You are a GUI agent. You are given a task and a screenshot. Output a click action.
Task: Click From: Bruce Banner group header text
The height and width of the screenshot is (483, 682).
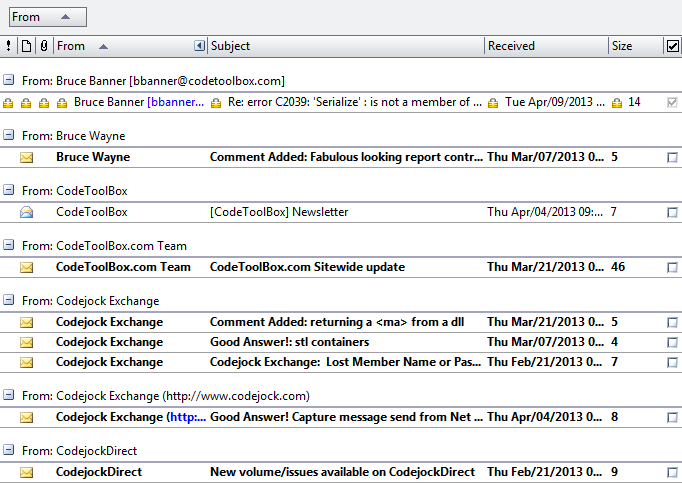click(153, 81)
